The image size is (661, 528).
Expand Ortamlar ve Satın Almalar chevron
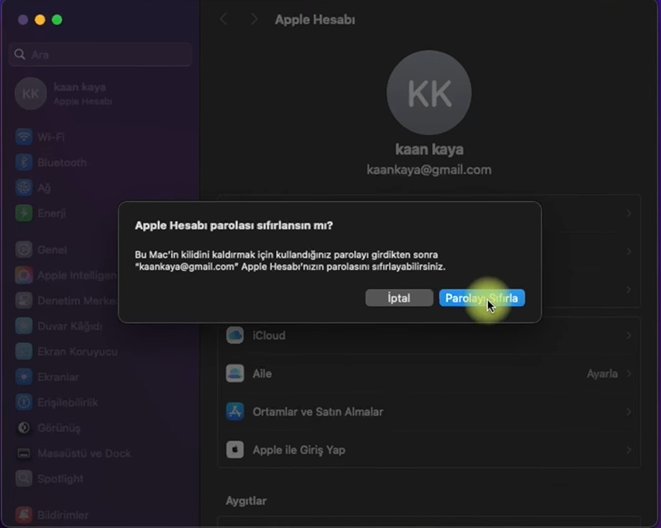[x=629, y=412]
